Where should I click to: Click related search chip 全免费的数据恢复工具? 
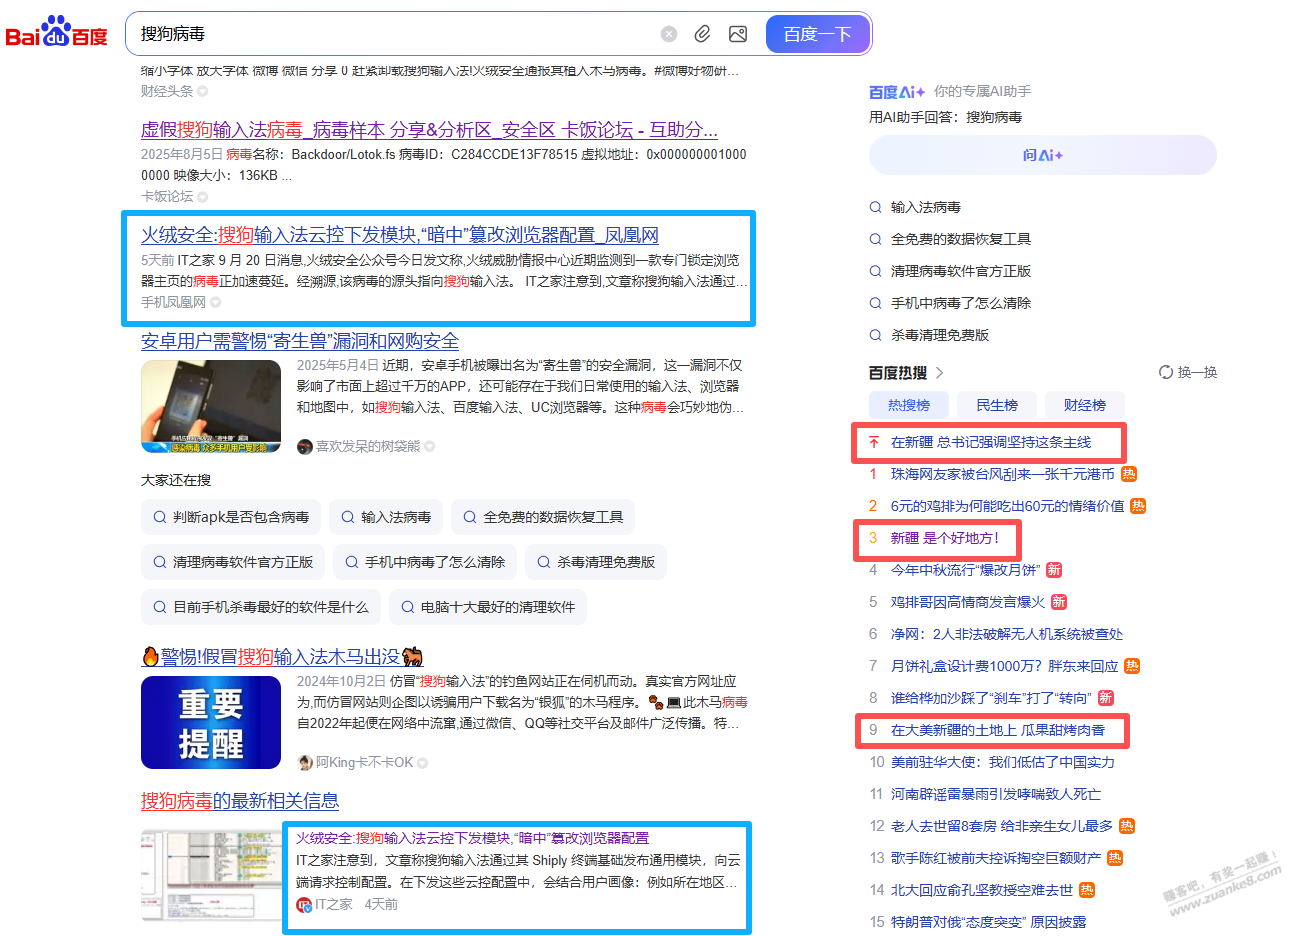pos(543,517)
